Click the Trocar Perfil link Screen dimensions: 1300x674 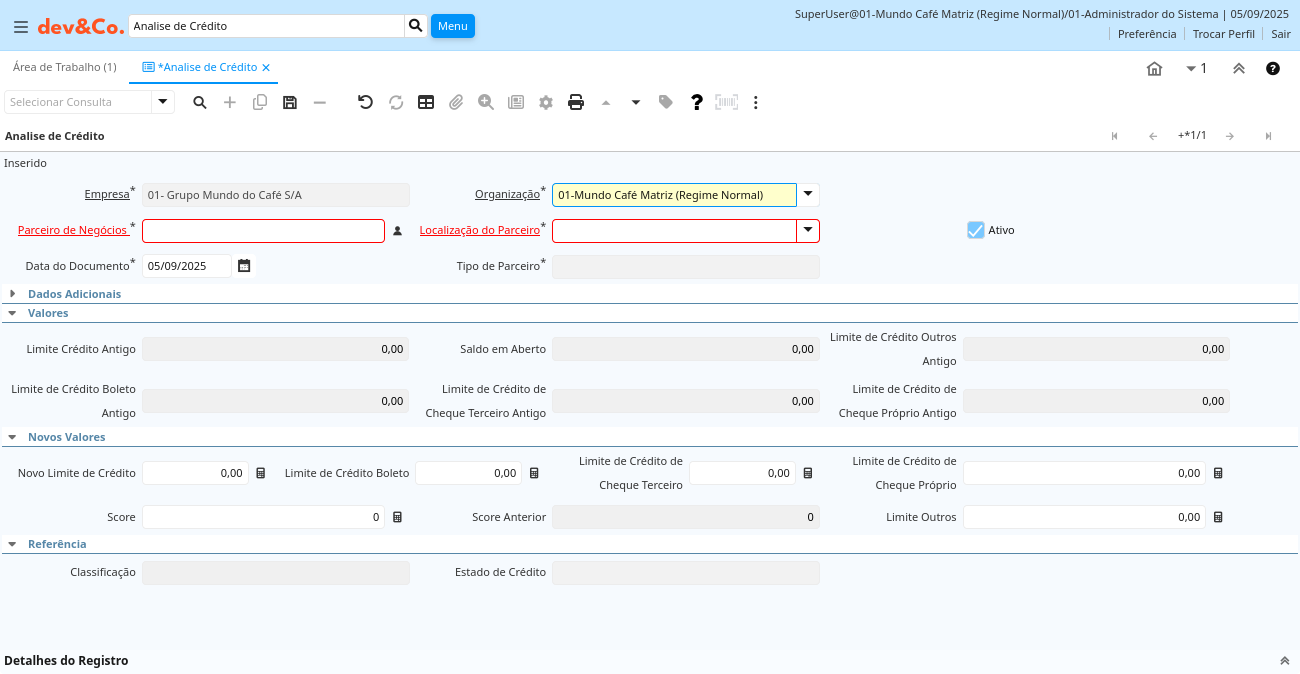(1223, 34)
